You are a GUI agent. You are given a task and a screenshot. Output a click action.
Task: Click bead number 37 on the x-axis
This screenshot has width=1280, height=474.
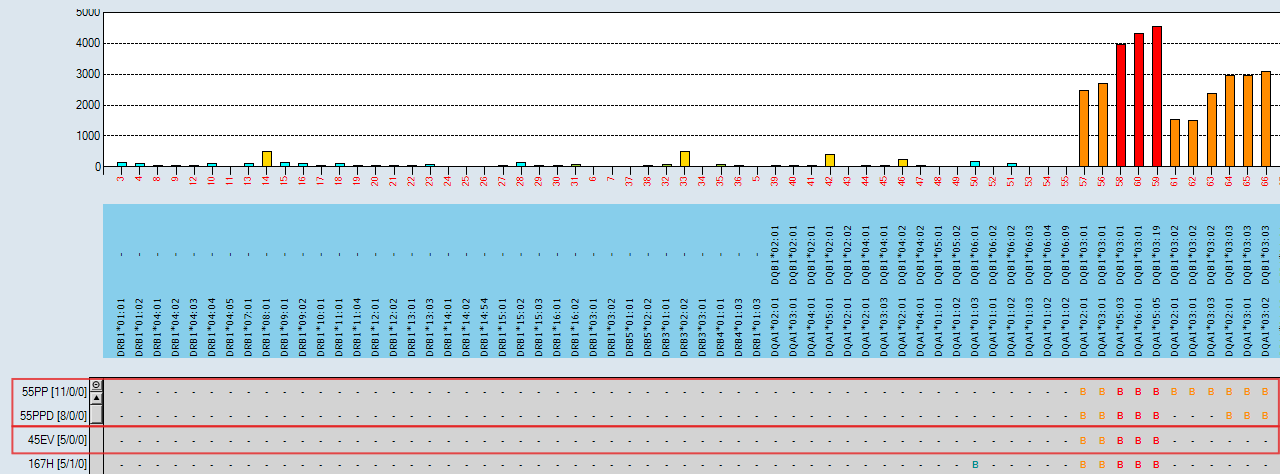630,179
